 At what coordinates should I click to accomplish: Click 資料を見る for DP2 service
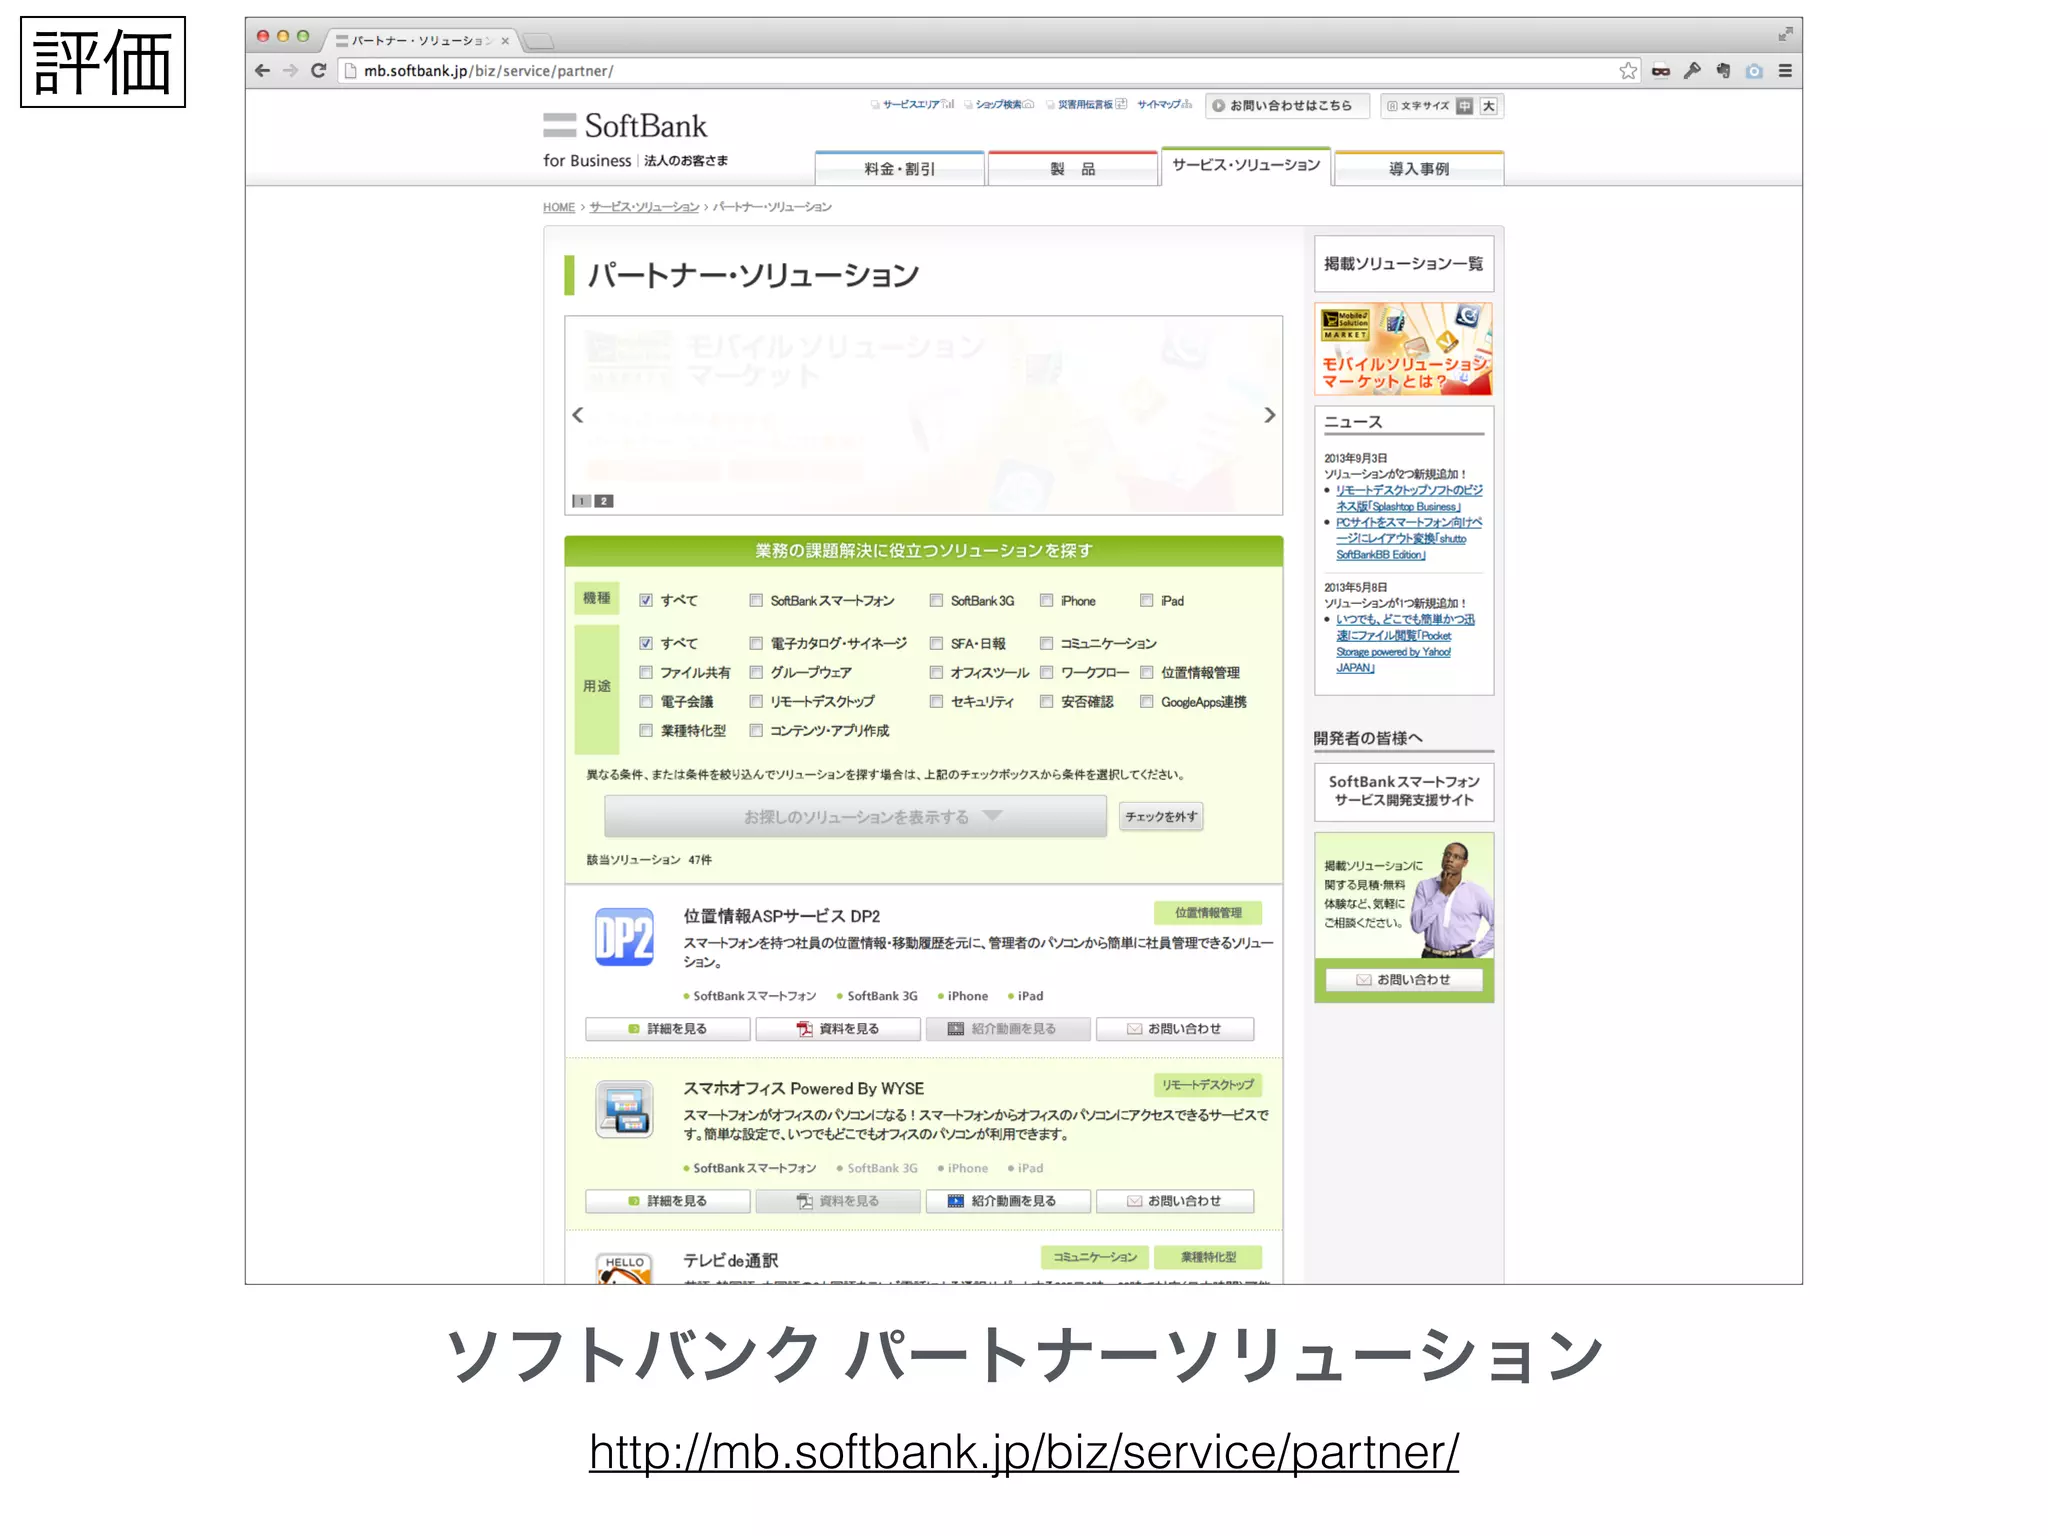coord(838,1029)
